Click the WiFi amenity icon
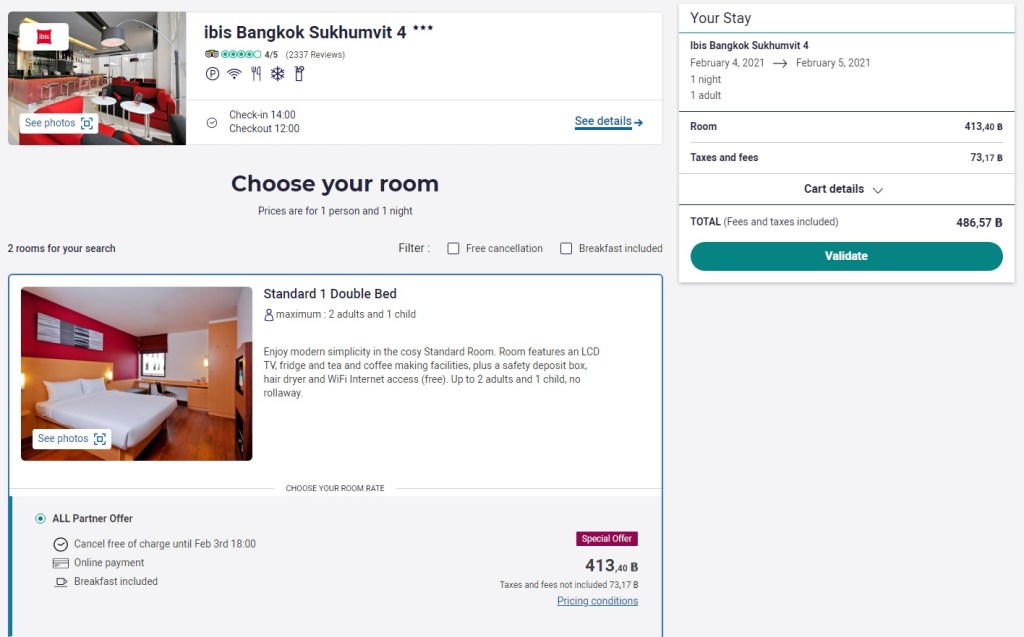Viewport: 1024px width, 637px height. [x=234, y=73]
